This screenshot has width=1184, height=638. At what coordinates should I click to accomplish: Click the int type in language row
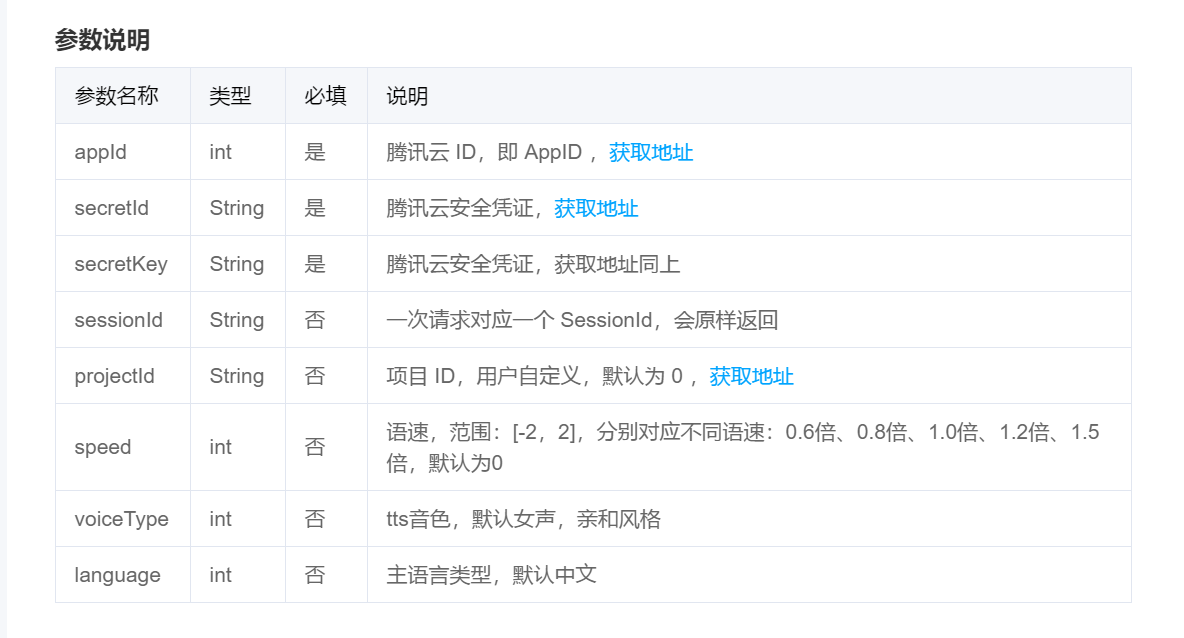(x=220, y=575)
